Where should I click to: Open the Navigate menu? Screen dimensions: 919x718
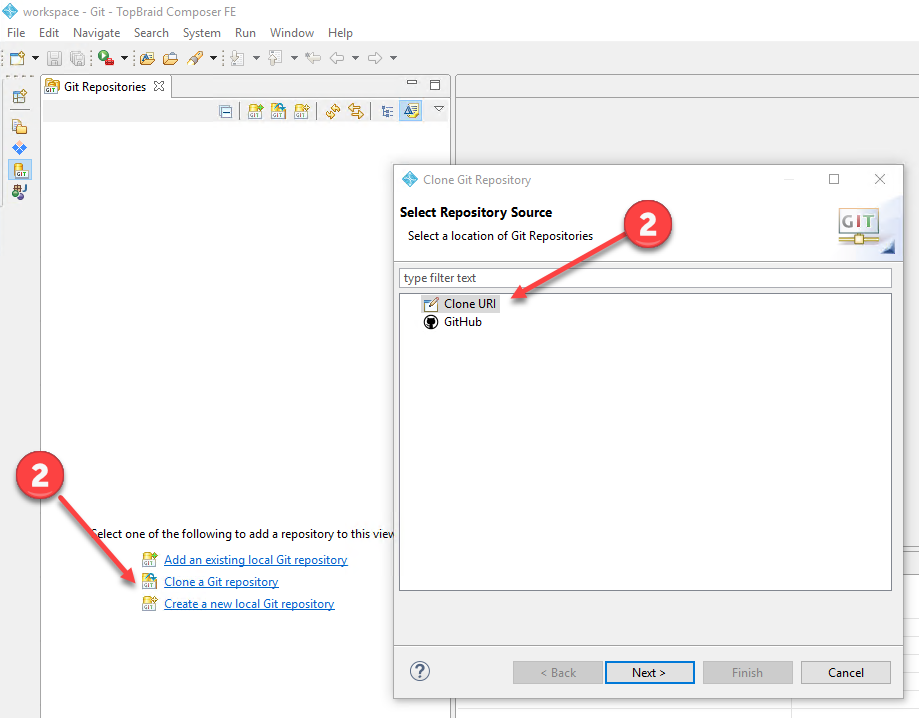(97, 33)
